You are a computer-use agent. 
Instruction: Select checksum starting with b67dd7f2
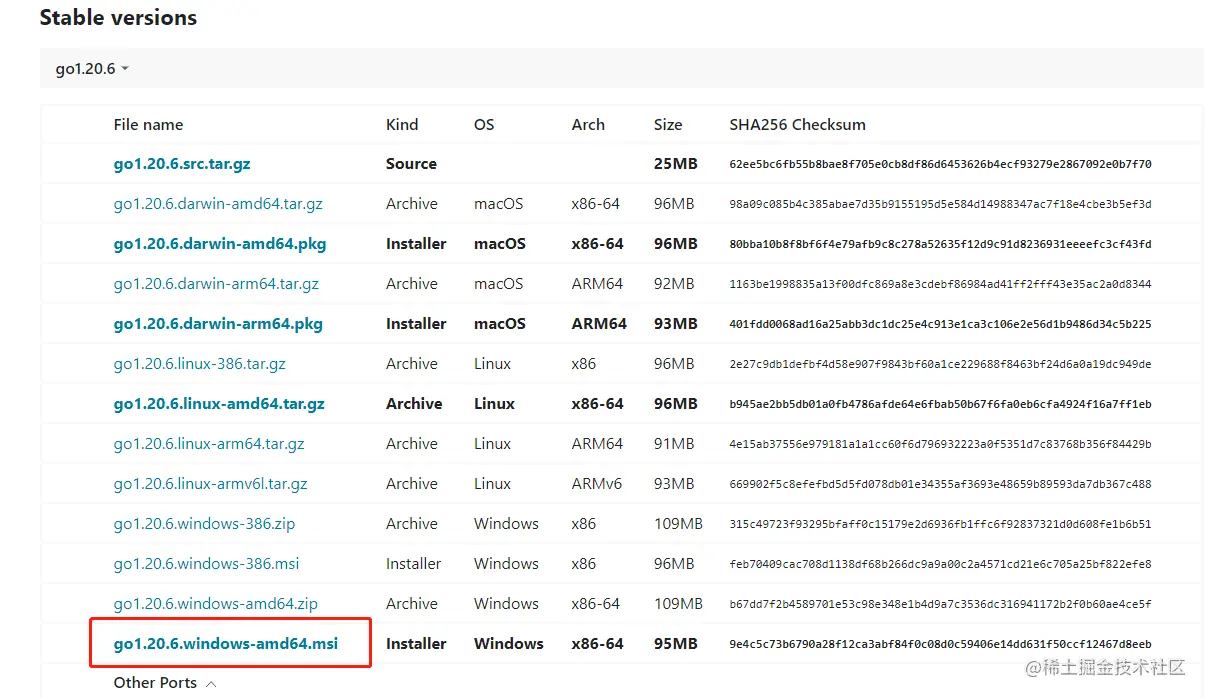click(x=941, y=604)
